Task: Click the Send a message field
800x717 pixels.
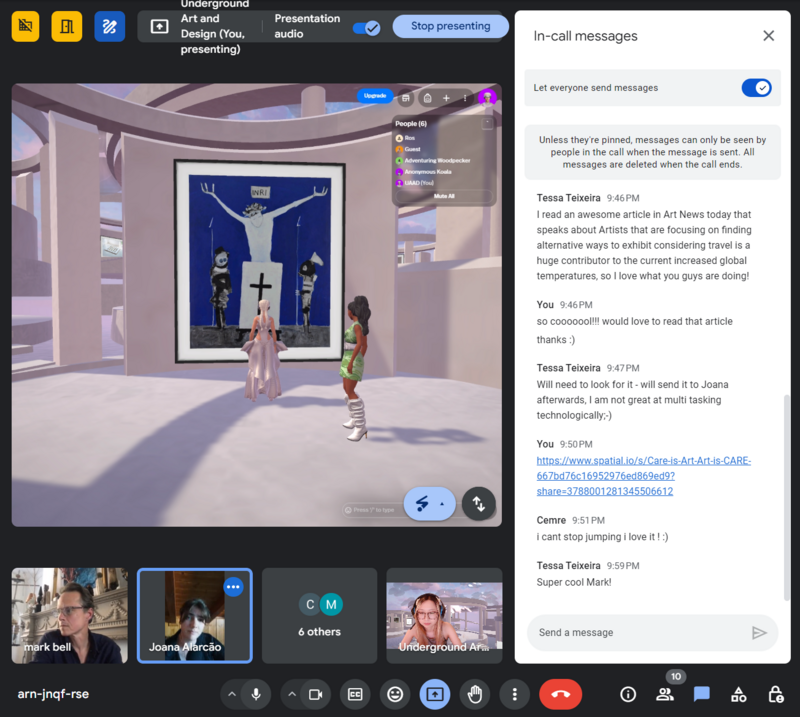Action: pos(638,632)
